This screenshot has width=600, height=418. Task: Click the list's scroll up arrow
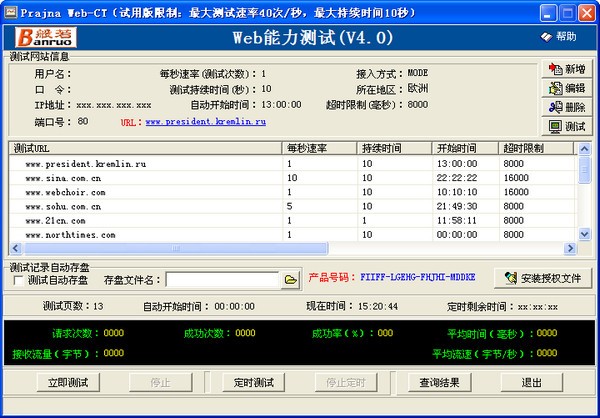[x=584, y=149]
